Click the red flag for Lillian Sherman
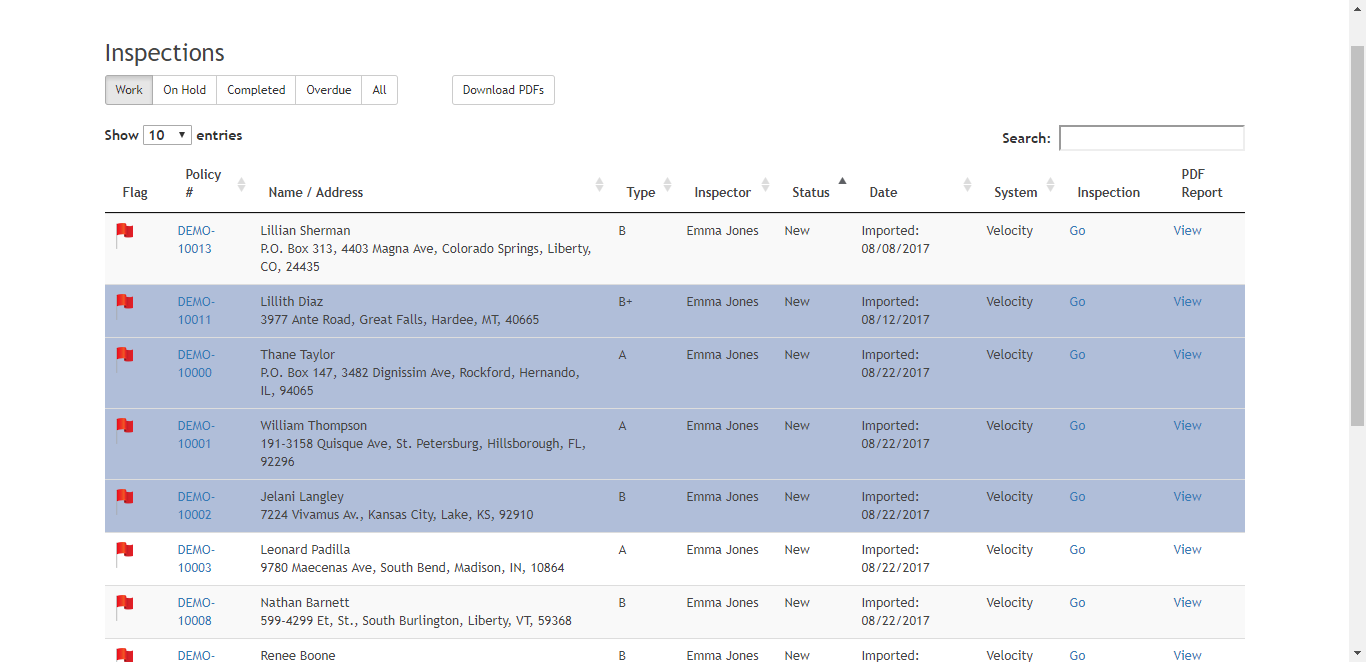This screenshot has width=1366, height=662. tap(124, 233)
